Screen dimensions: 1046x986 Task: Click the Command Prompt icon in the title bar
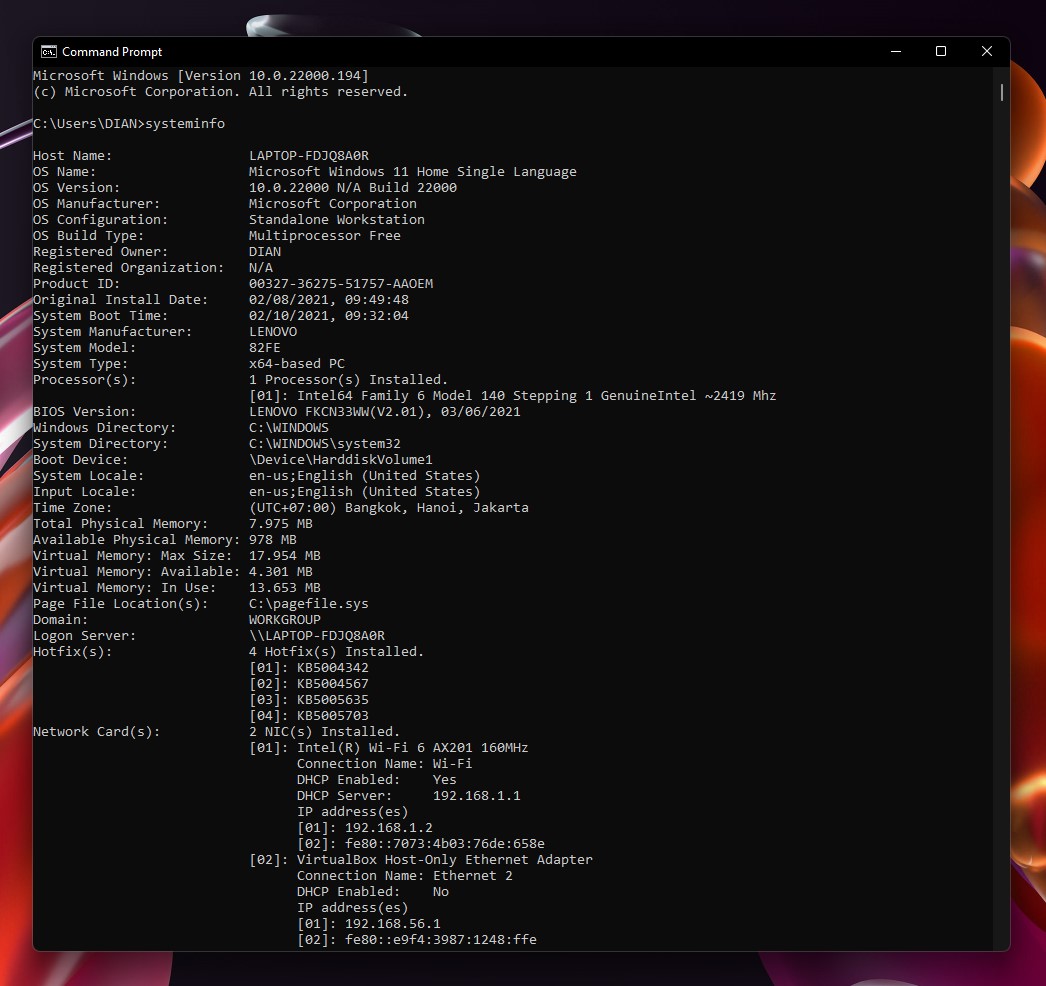pos(47,51)
